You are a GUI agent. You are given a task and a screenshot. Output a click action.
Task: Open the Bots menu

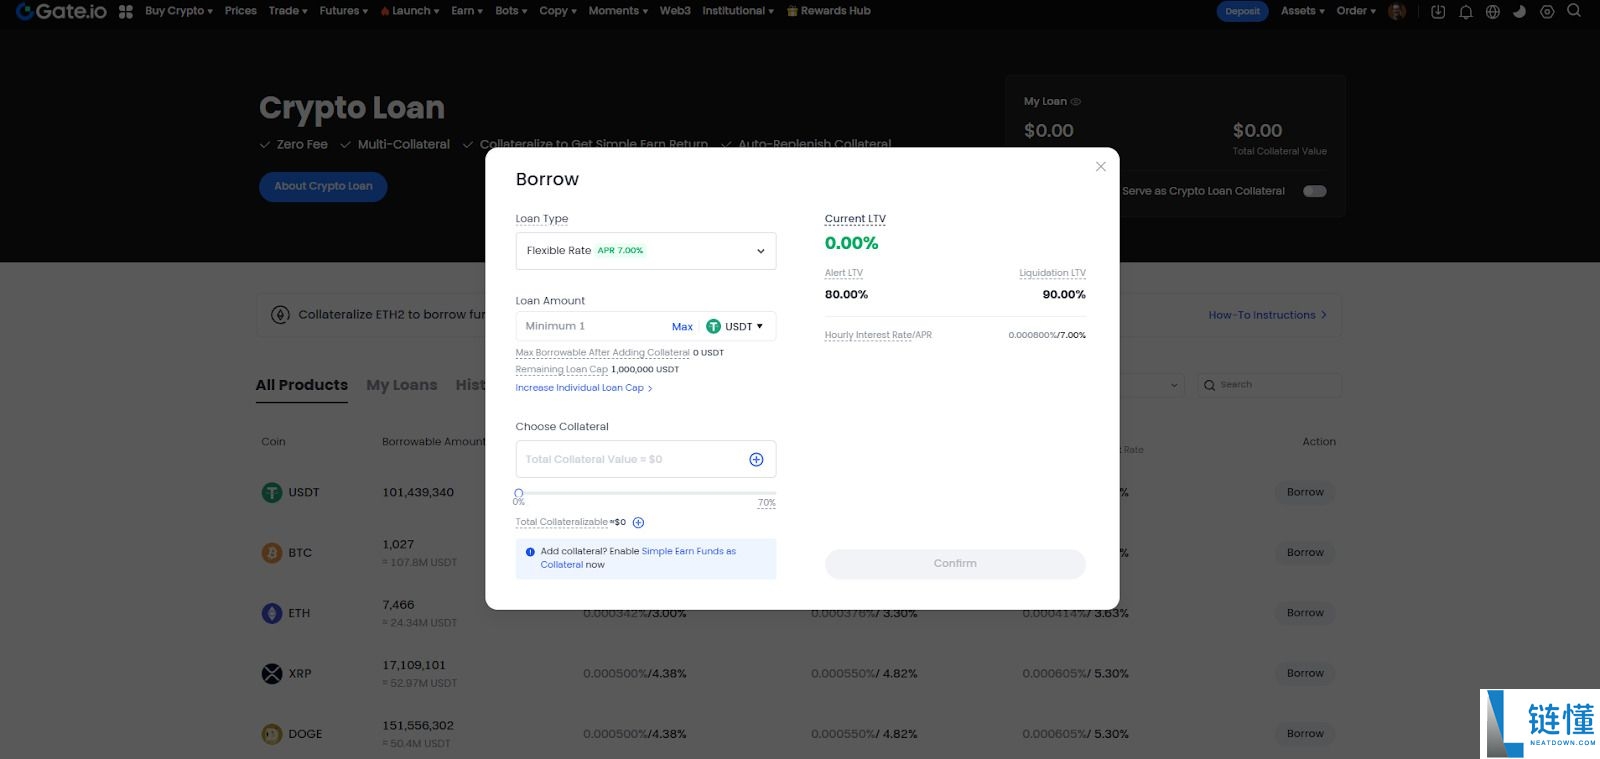pos(511,11)
